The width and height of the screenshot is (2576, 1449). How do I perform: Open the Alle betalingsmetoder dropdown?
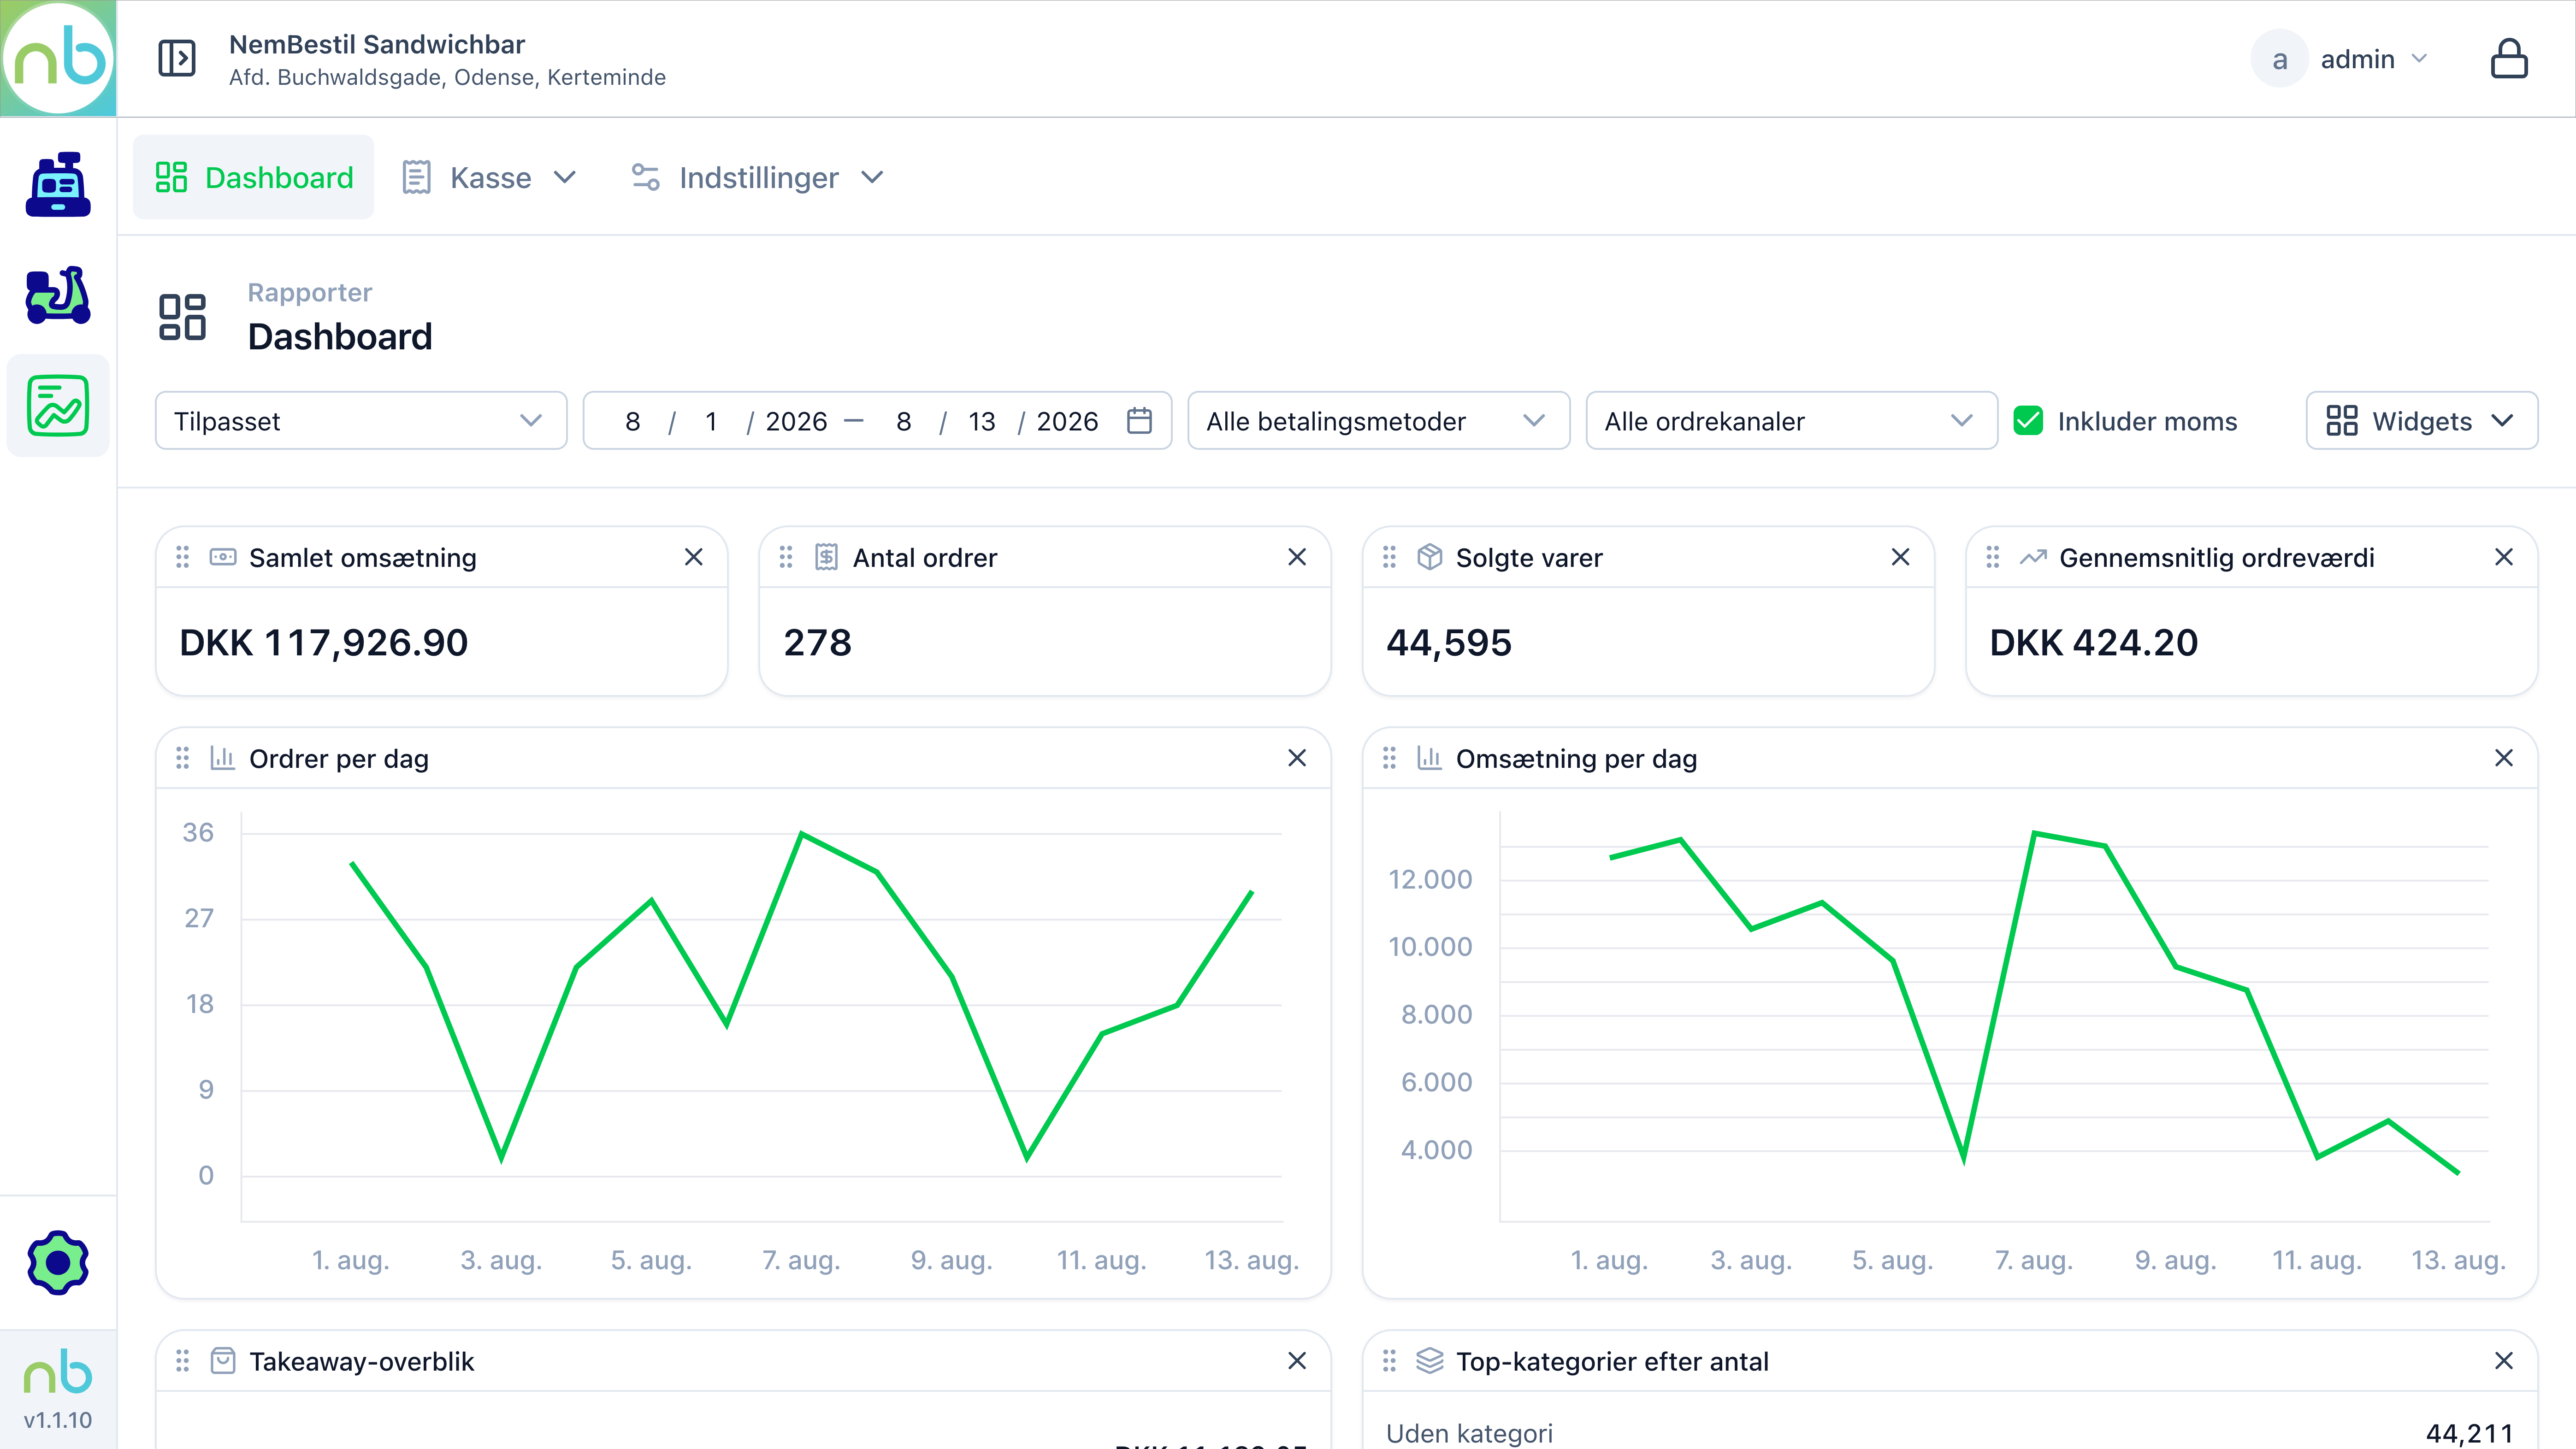point(1378,421)
